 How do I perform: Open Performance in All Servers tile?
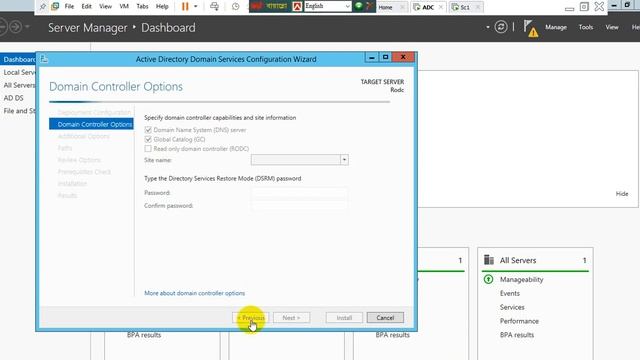[x=519, y=321]
